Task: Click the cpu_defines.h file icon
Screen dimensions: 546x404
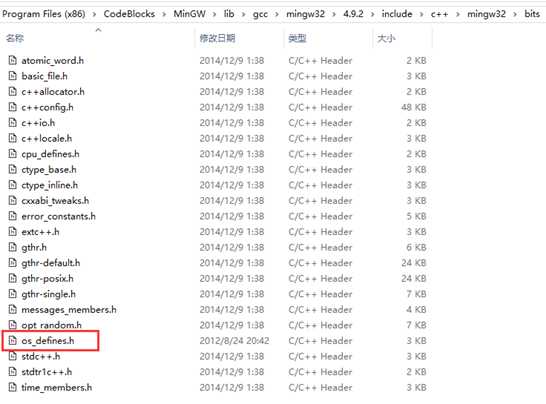Action: 13,154
